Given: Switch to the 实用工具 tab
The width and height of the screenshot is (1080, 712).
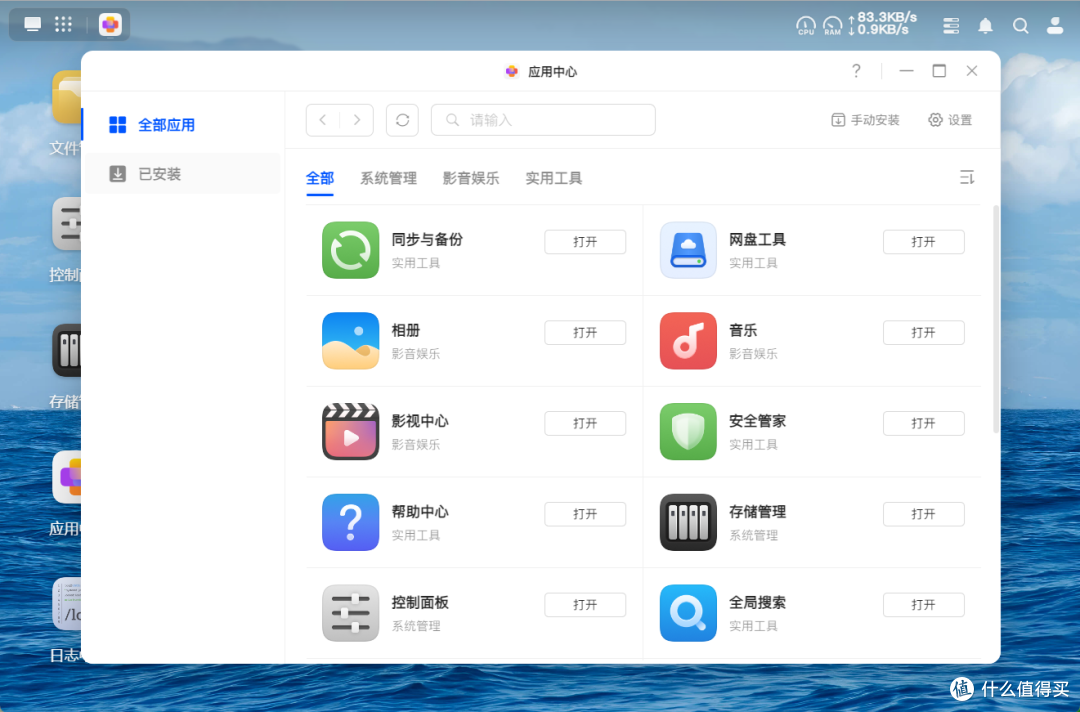Looking at the screenshot, I should [554, 178].
